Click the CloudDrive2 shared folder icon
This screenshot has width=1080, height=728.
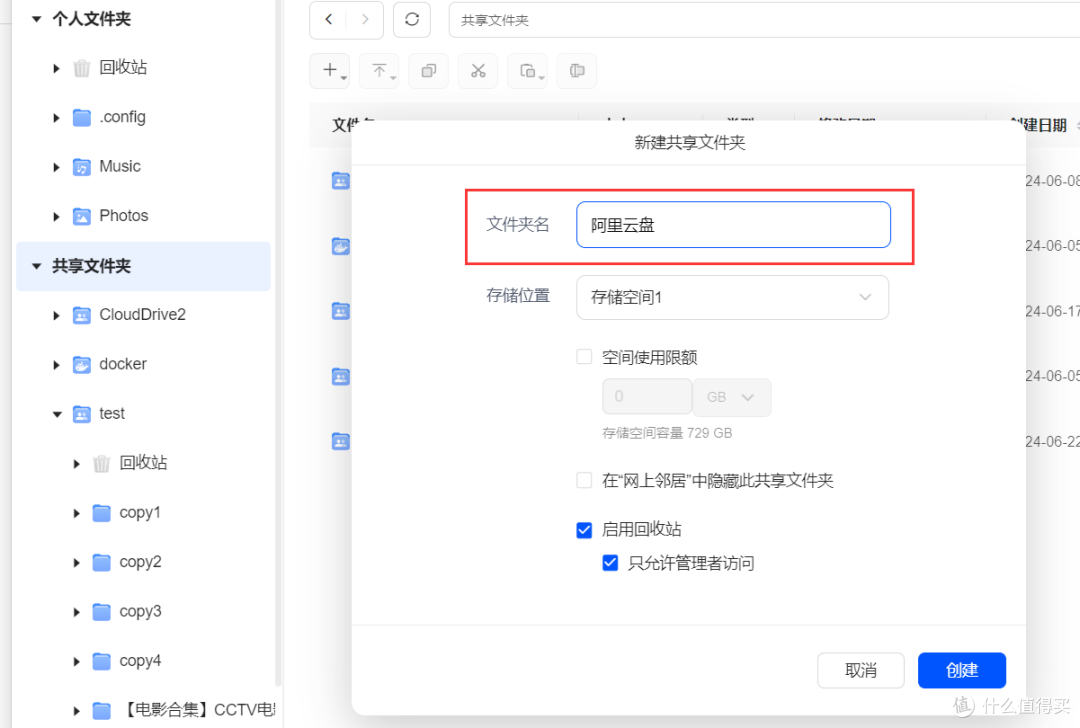point(81,315)
